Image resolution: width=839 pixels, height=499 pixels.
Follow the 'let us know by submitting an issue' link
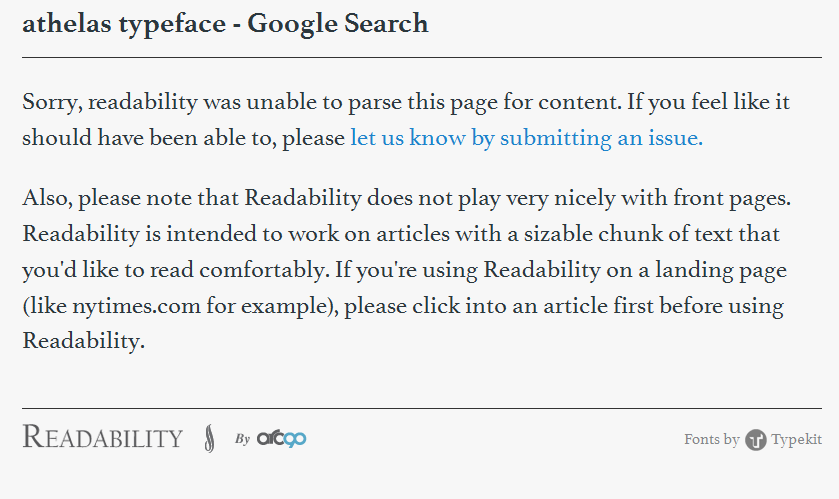(526, 138)
